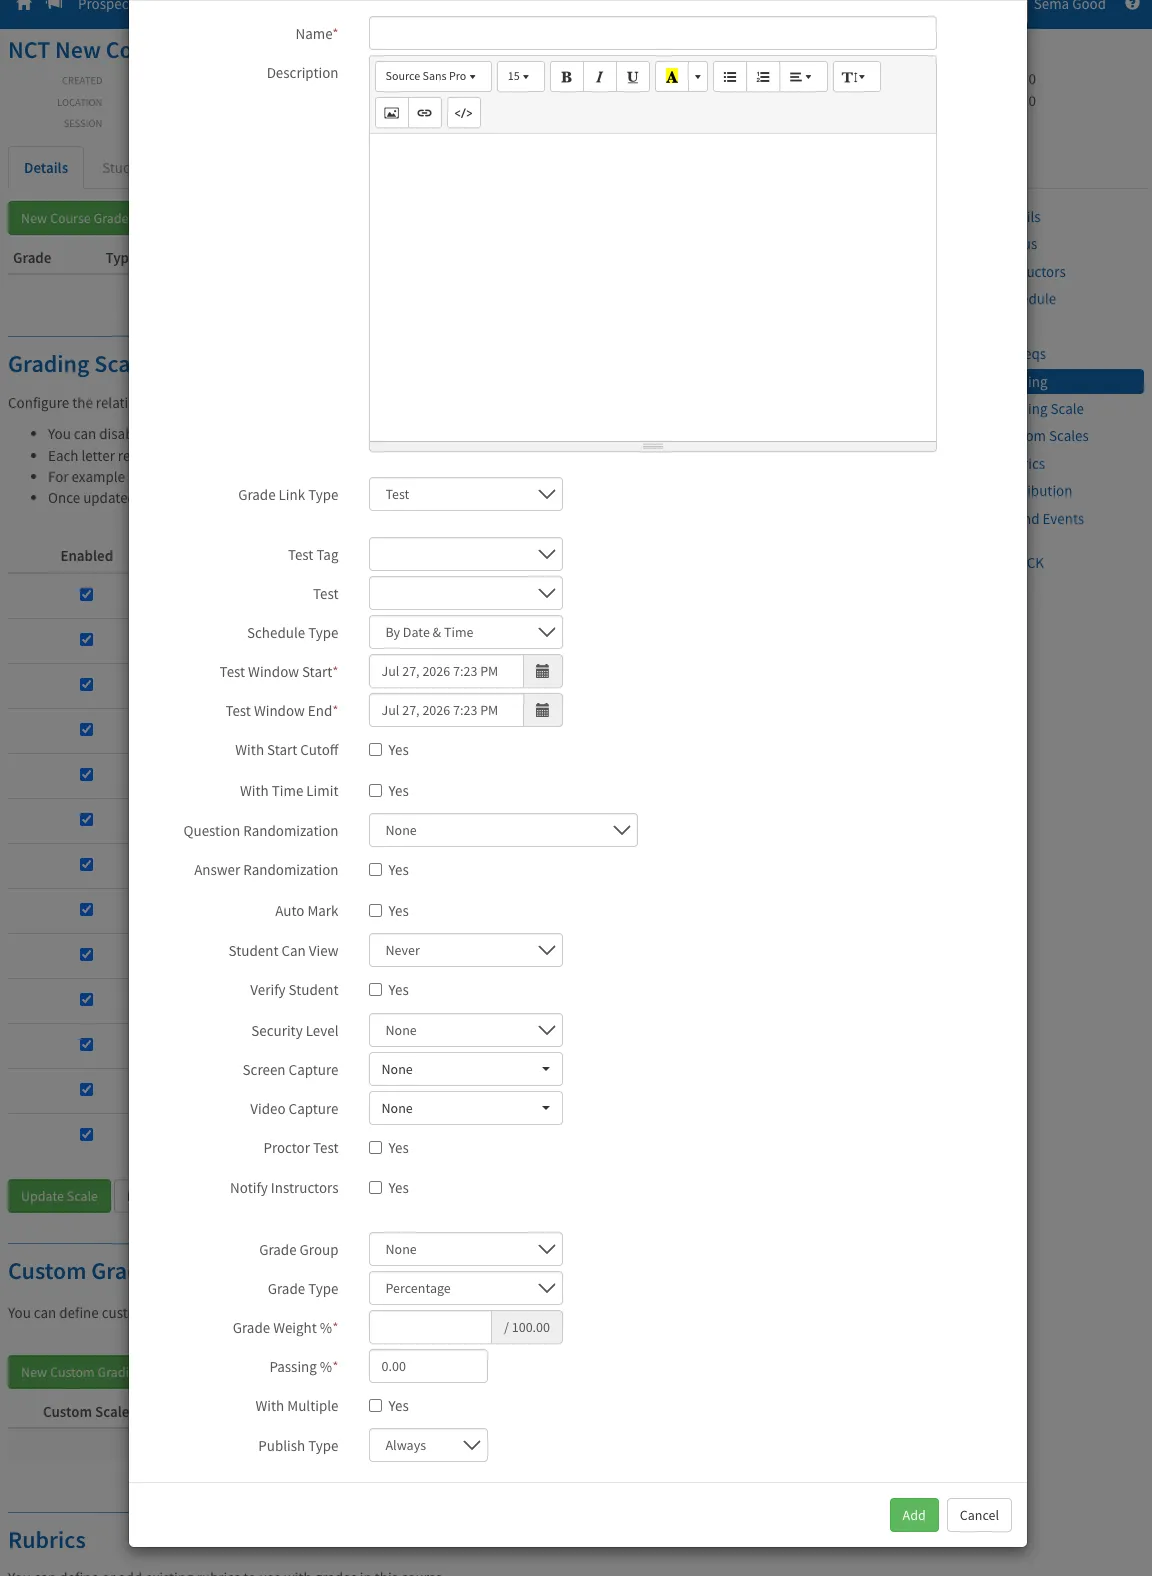Screen dimensions: 1152x1576
Task: Open the Security Level dropdown
Action: 466,1030
